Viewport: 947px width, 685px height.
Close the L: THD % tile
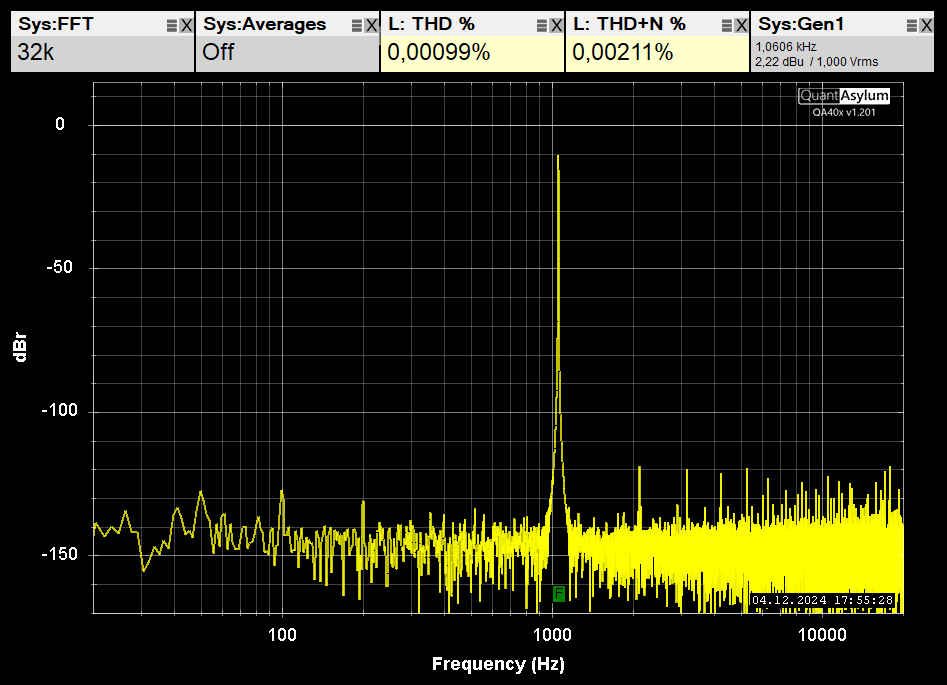[x=556, y=25]
